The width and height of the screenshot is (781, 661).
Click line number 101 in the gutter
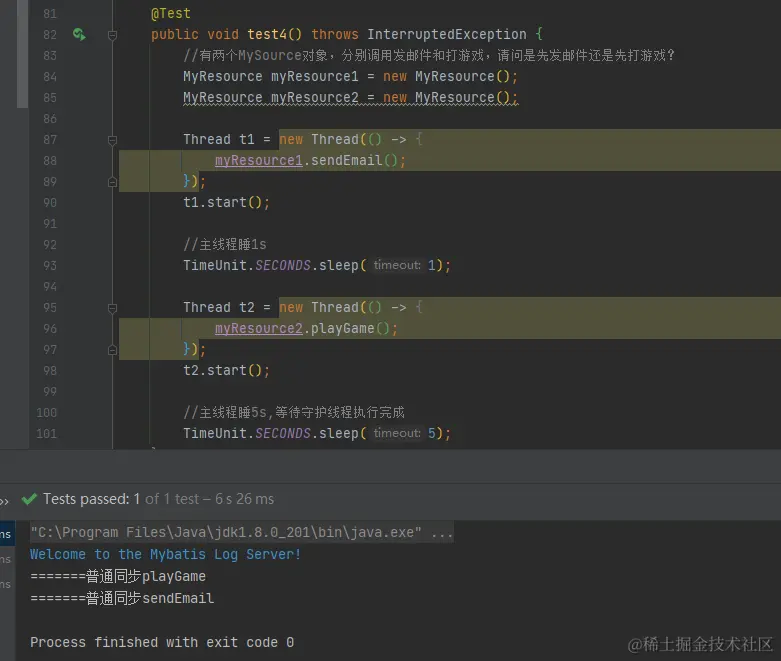tap(47, 433)
